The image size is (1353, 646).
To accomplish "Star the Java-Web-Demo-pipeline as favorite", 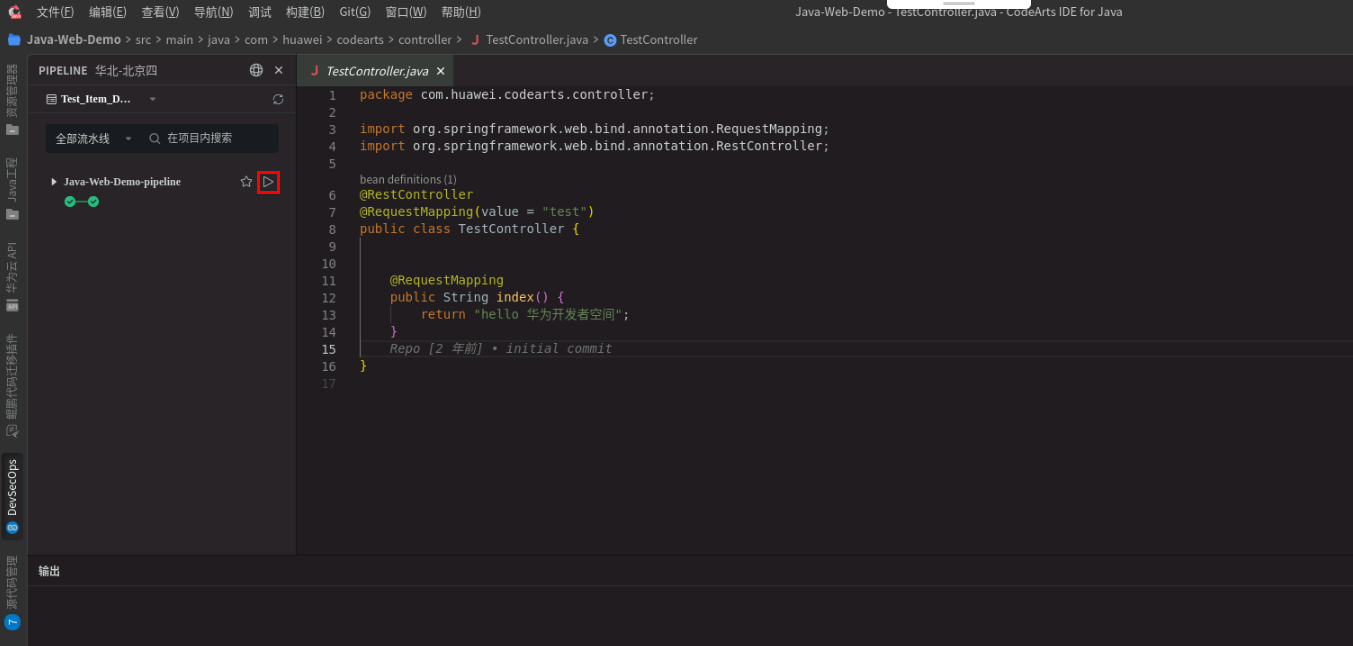I will point(246,182).
